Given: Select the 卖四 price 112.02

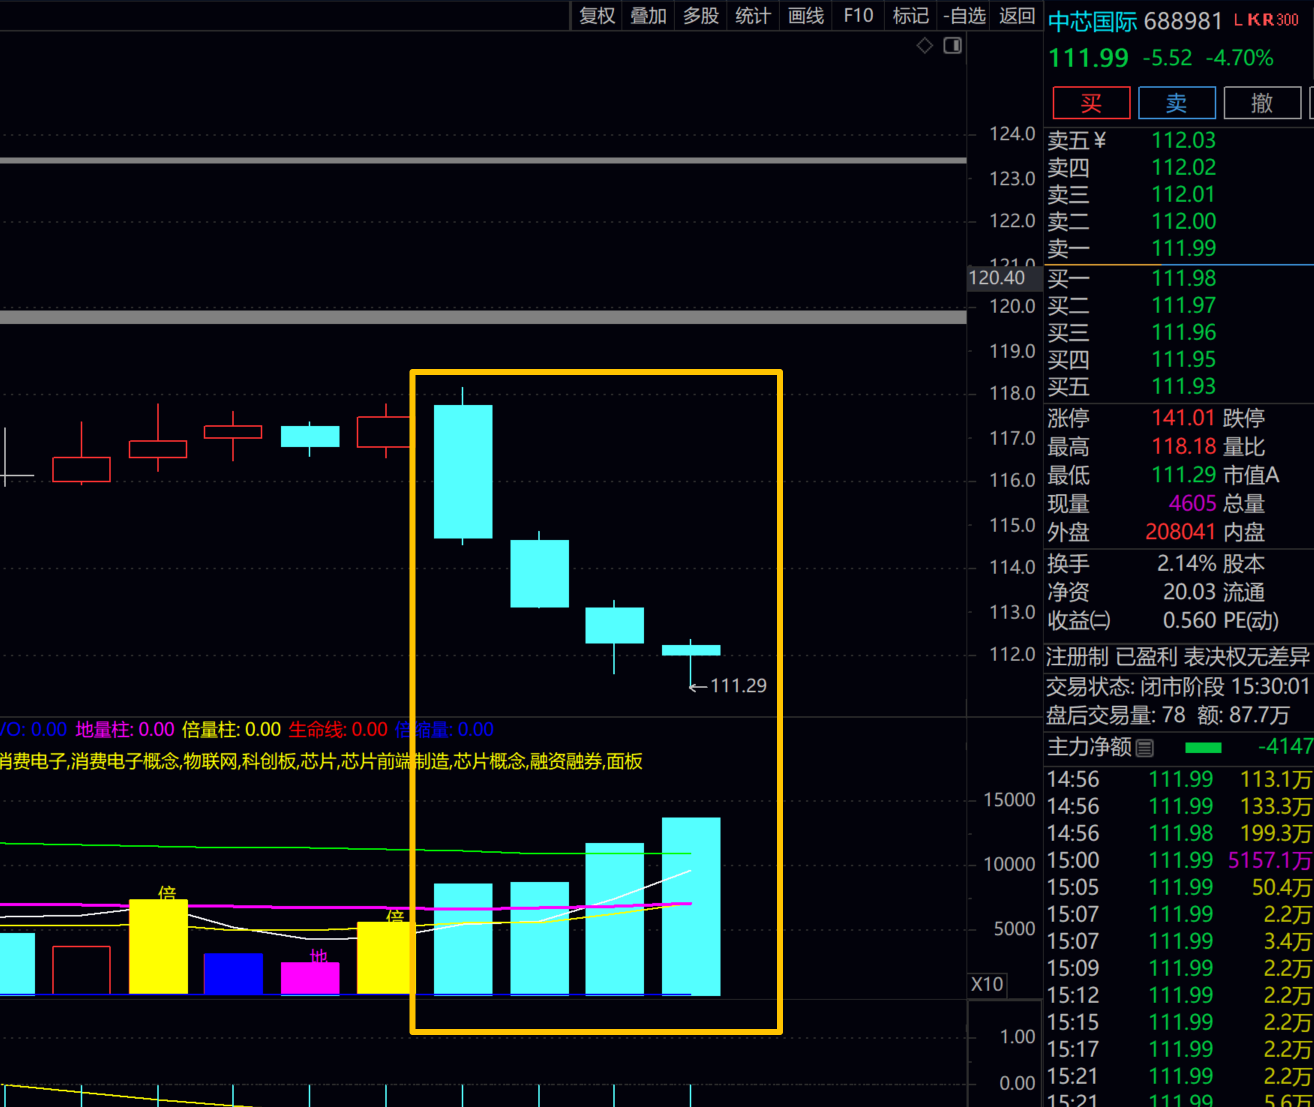Looking at the screenshot, I should pyautogui.click(x=1184, y=167).
